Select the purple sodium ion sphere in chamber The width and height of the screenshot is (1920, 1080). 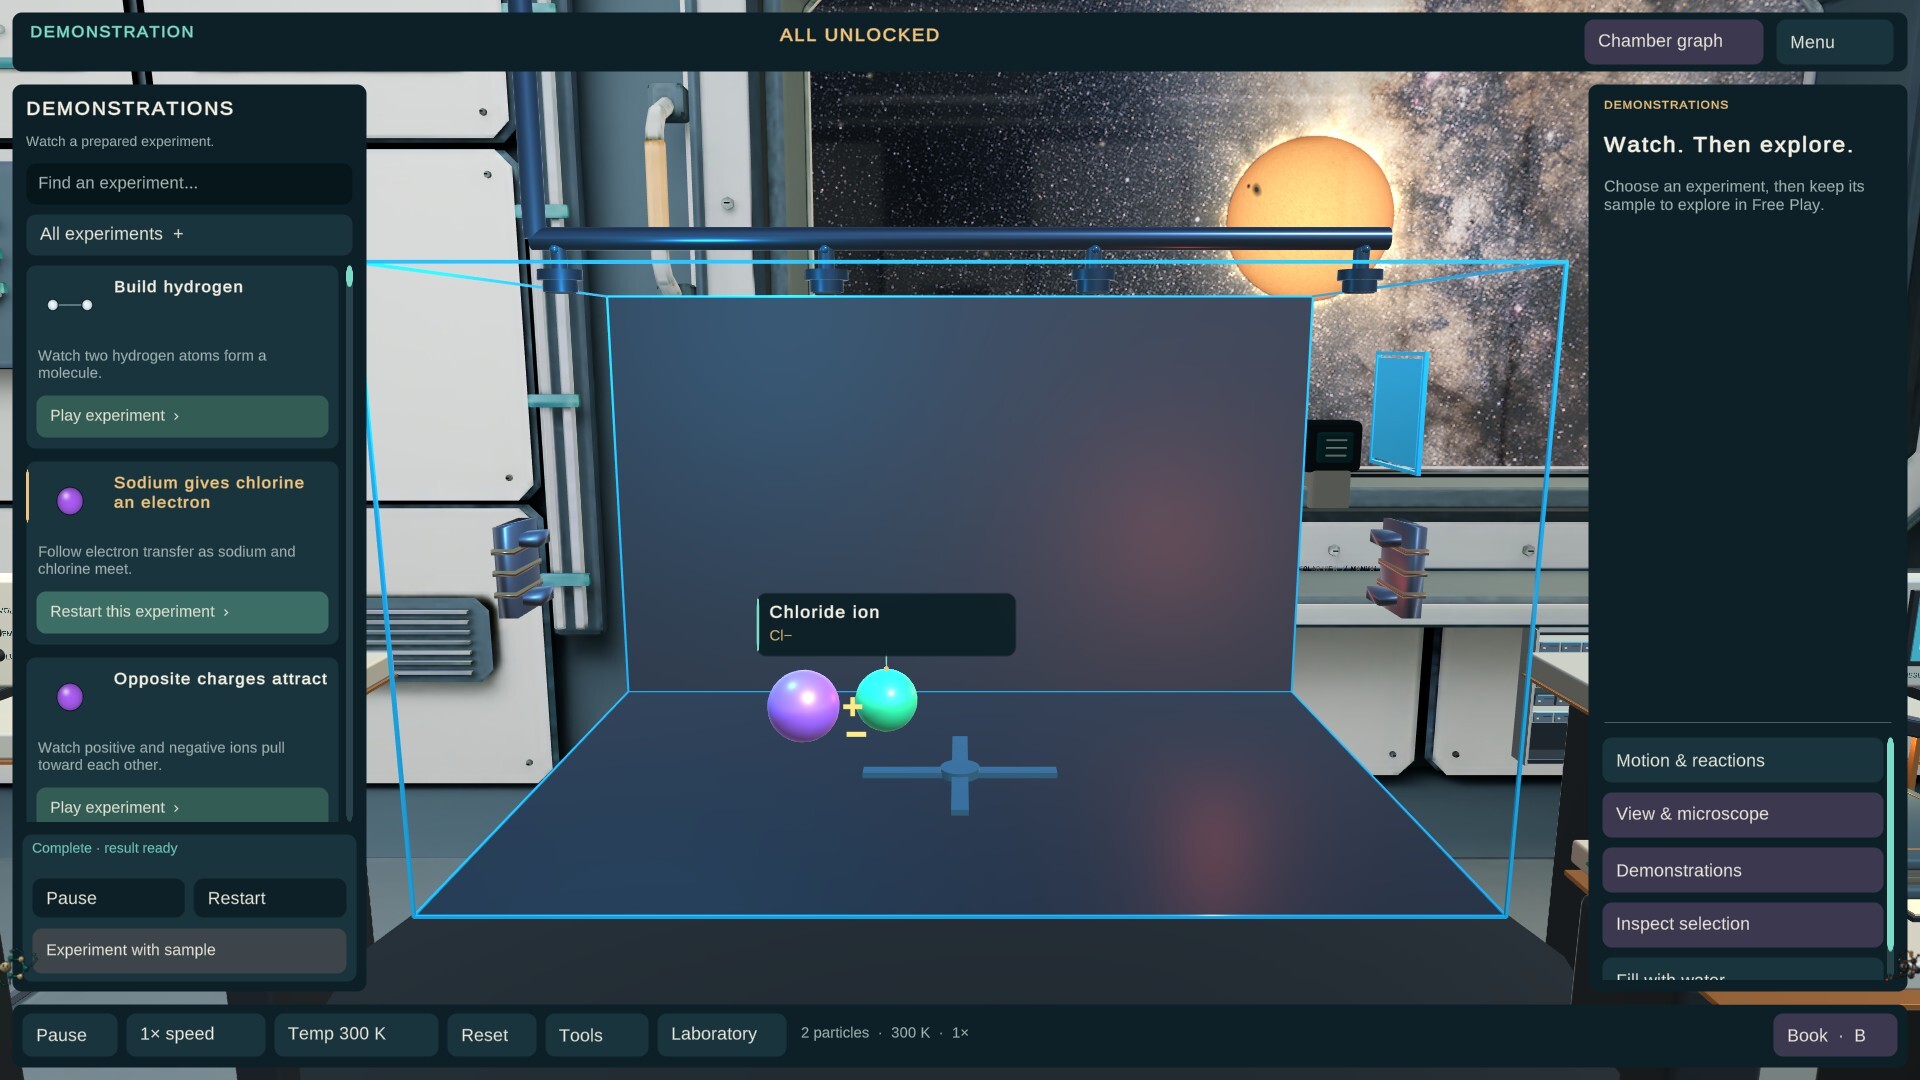pos(803,706)
